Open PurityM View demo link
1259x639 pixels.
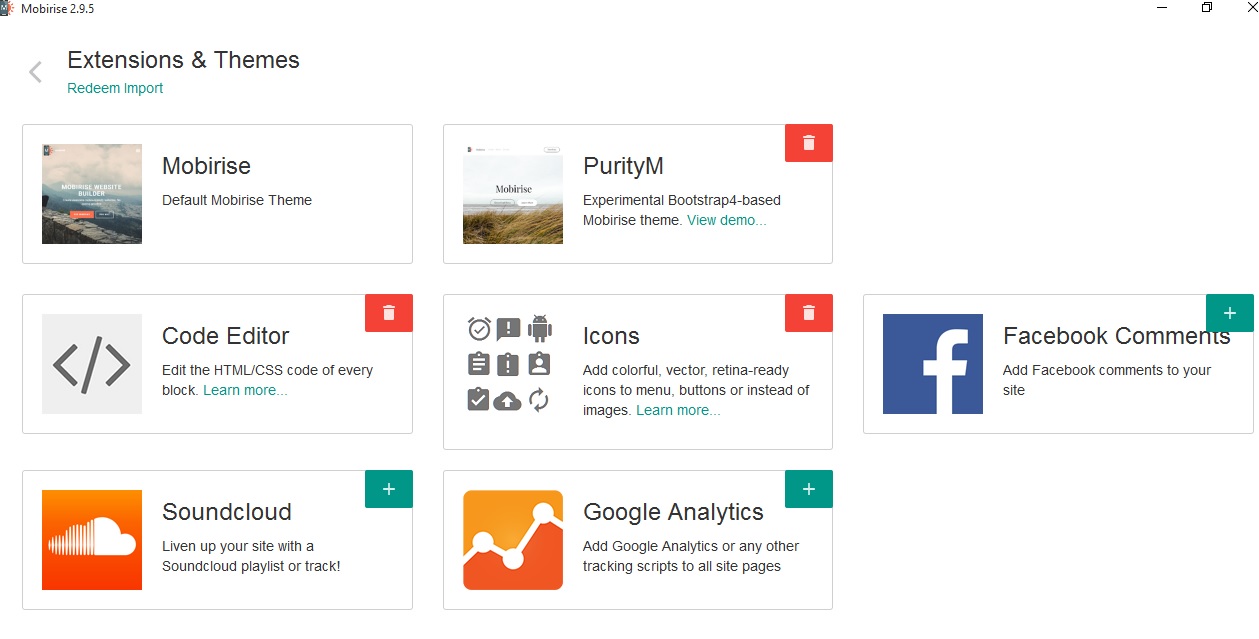click(726, 220)
